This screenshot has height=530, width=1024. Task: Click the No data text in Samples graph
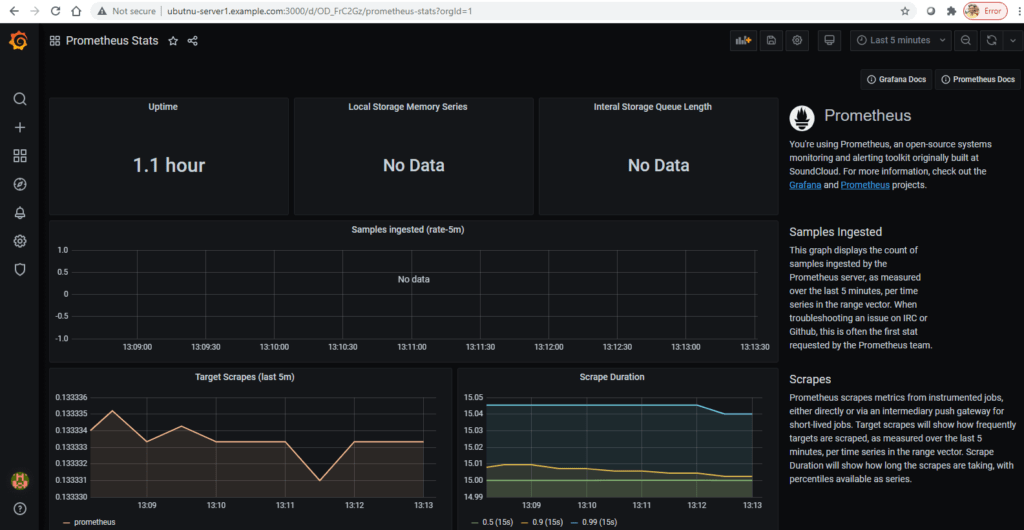413,279
